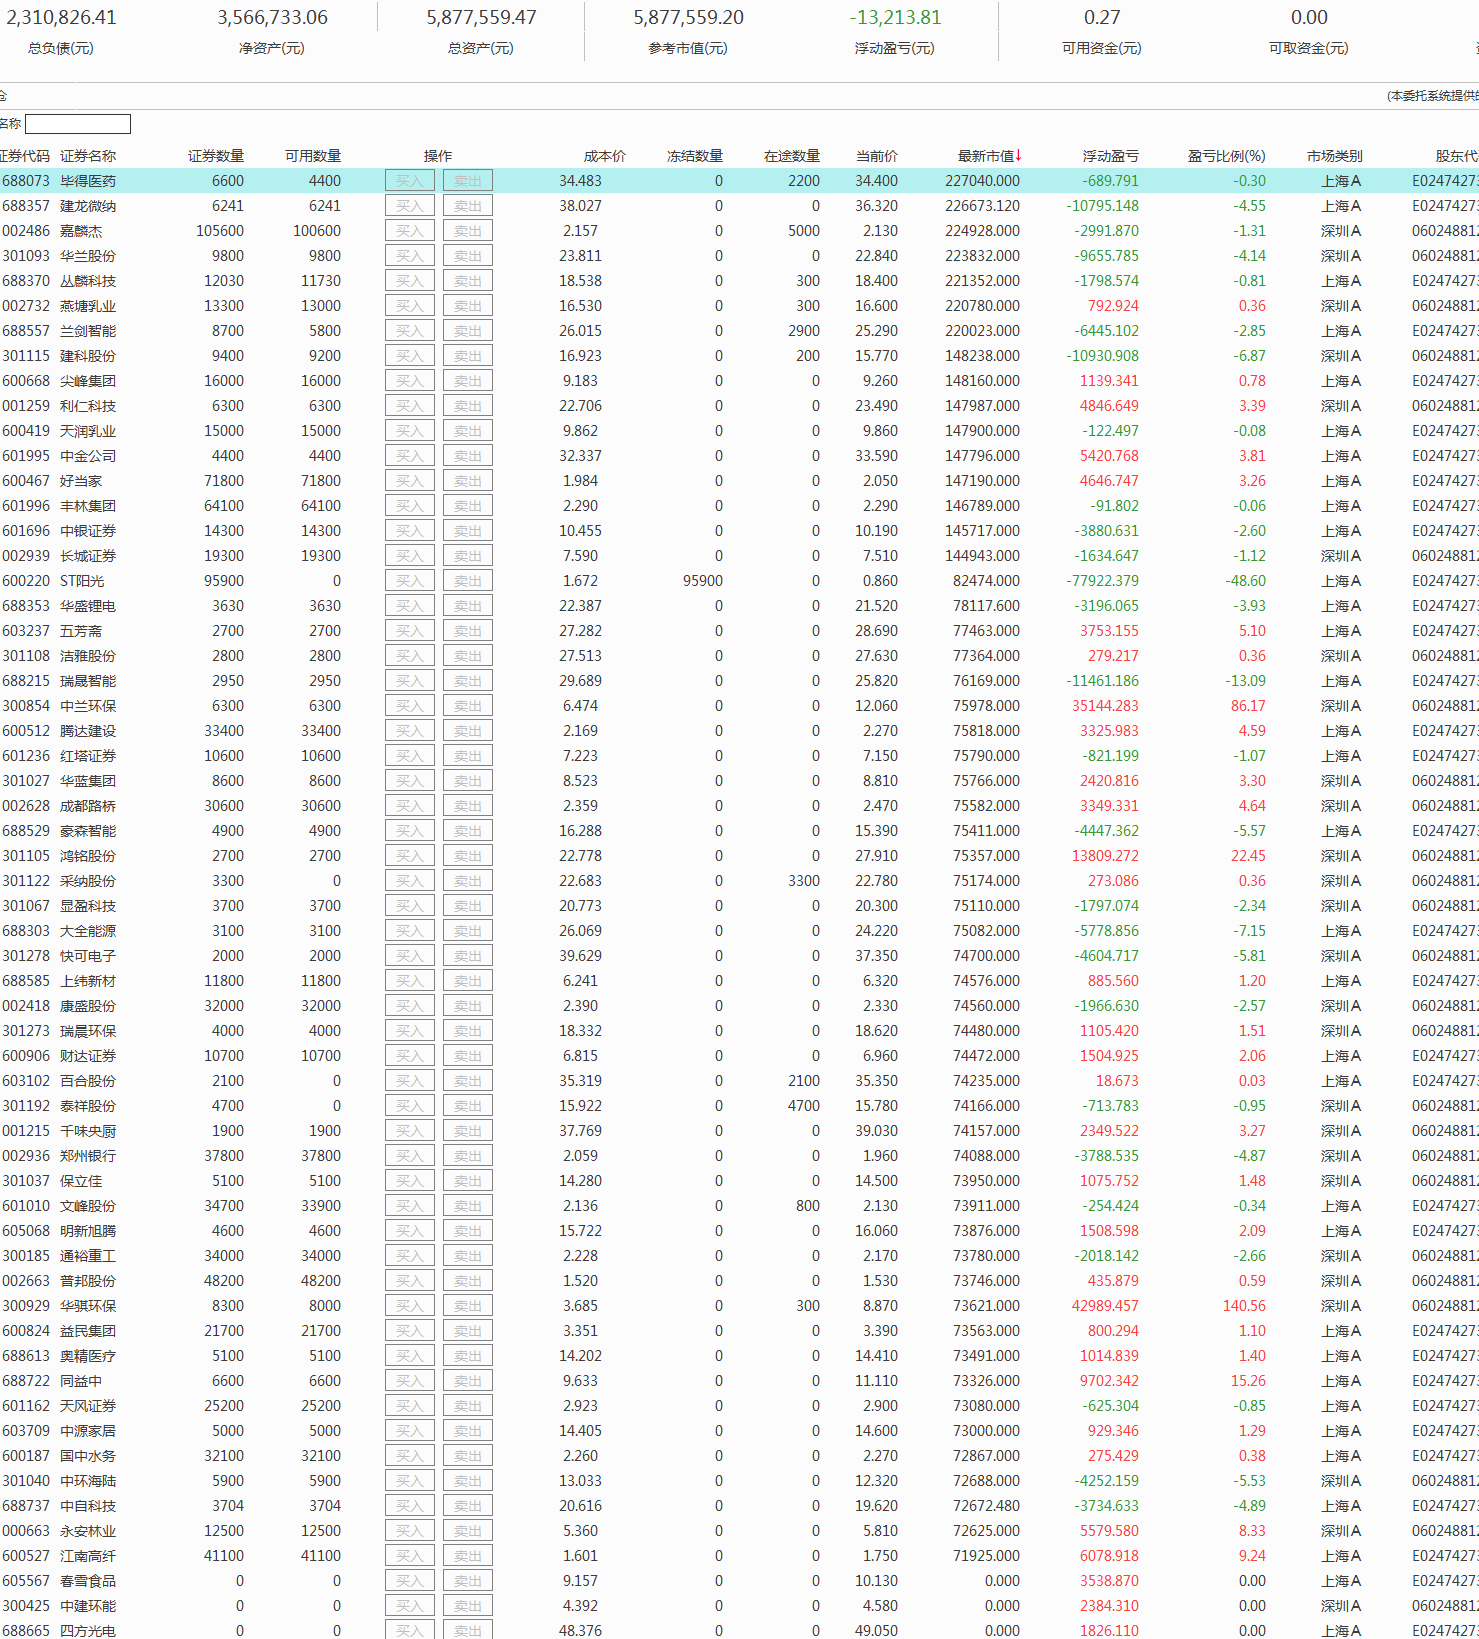
Task: Click 卖出 button for 成都路桥
Action: 468,806
